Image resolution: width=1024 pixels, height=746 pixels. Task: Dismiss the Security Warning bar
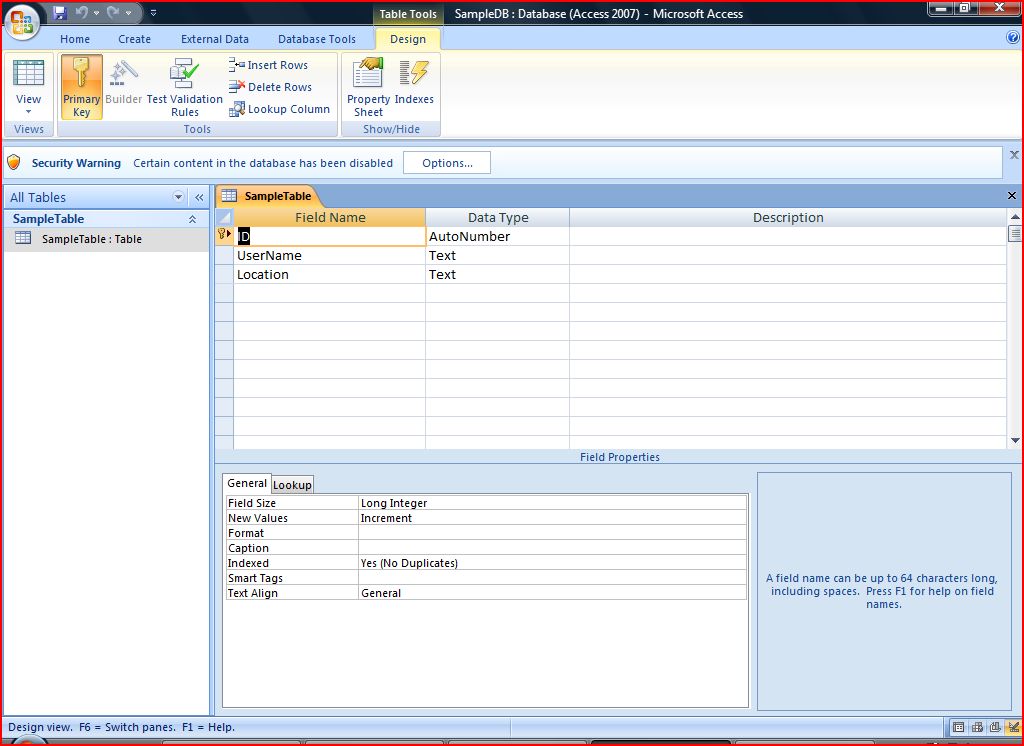click(1014, 155)
